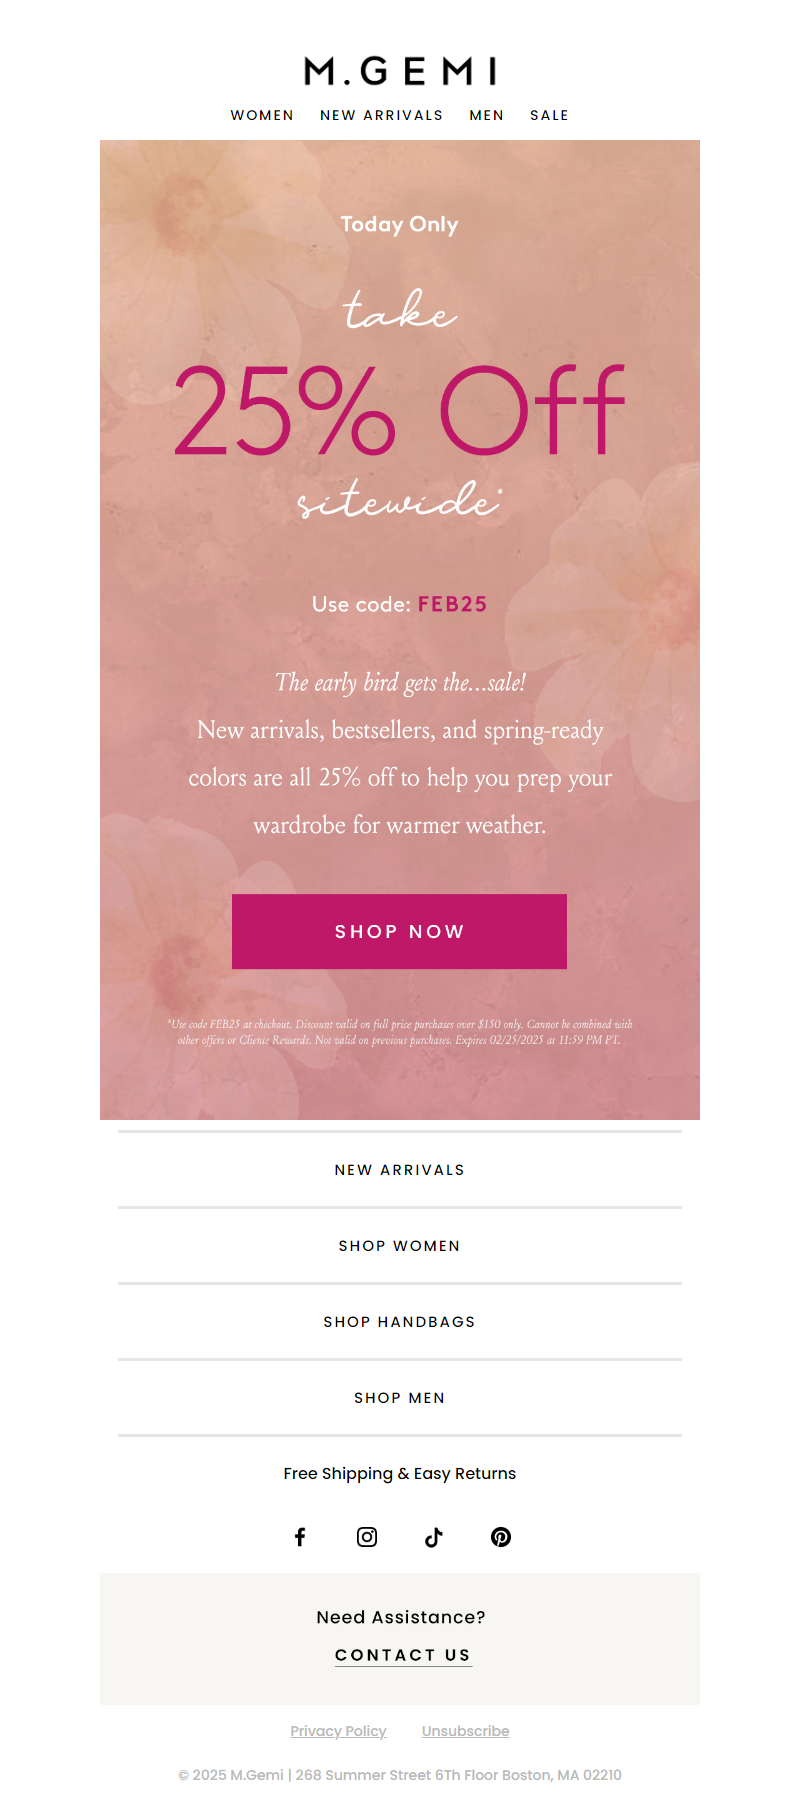Image resolution: width=800 pixels, height=1813 pixels.
Task: Click the FEB25 promo code text
Action: 452,604
